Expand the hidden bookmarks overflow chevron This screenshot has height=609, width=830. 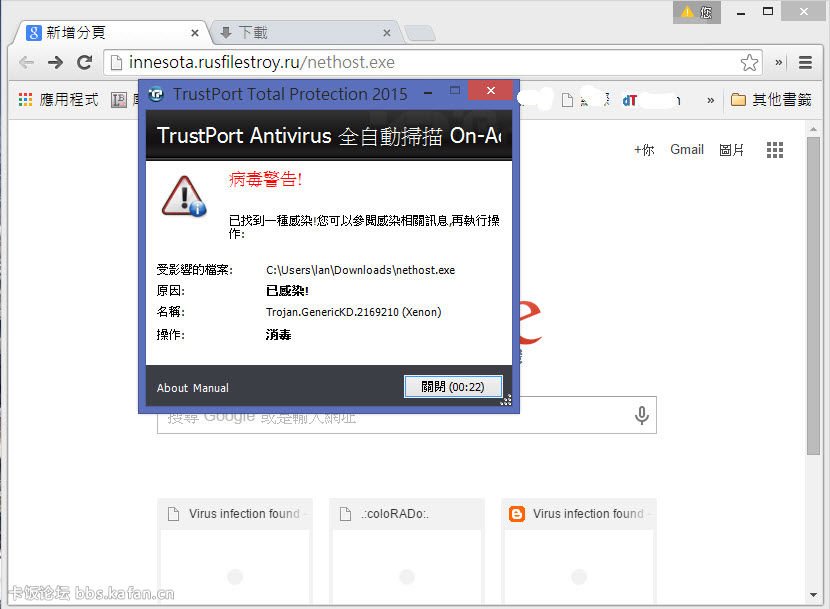(710, 100)
